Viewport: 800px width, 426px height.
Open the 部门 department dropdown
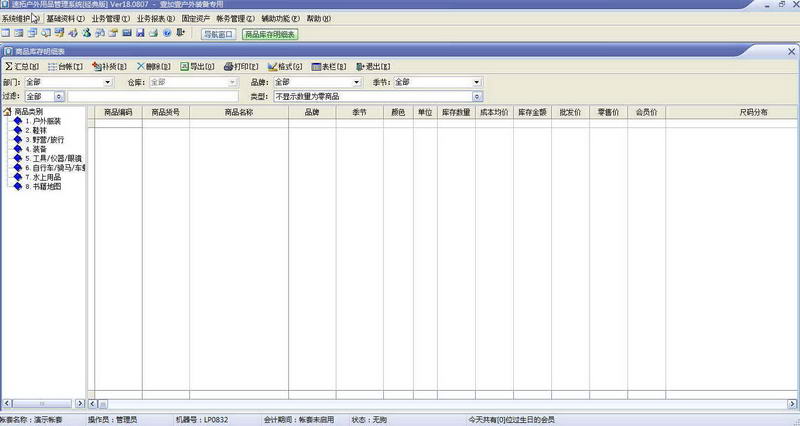tap(108, 82)
